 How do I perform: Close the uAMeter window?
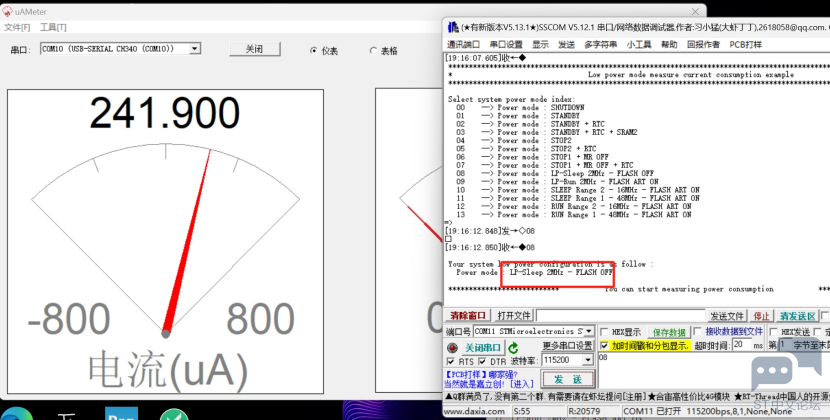[695, 11]
